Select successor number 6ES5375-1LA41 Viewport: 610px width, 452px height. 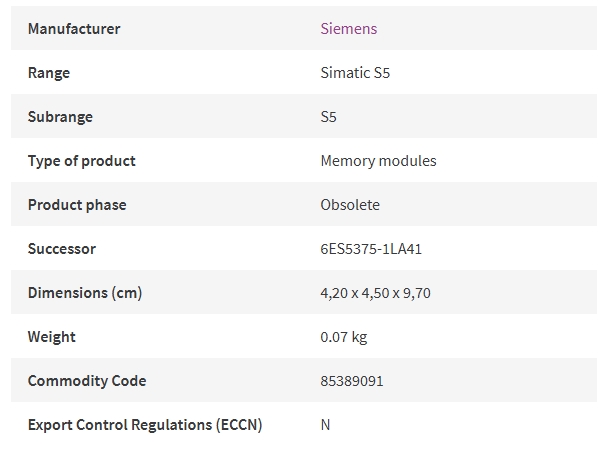pos(371,249)
